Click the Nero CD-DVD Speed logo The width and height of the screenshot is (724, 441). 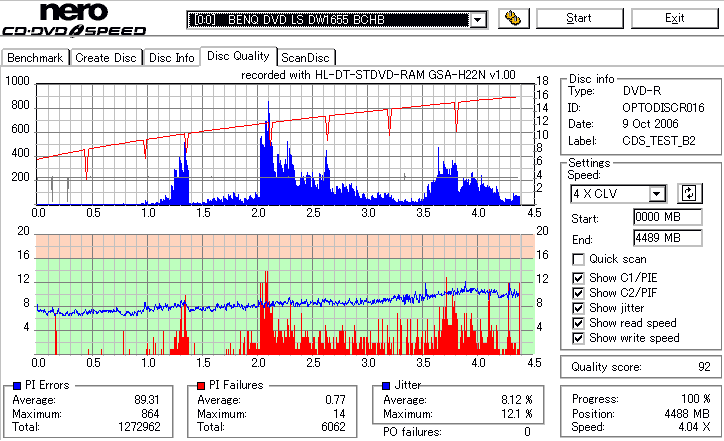click(74, 19)
